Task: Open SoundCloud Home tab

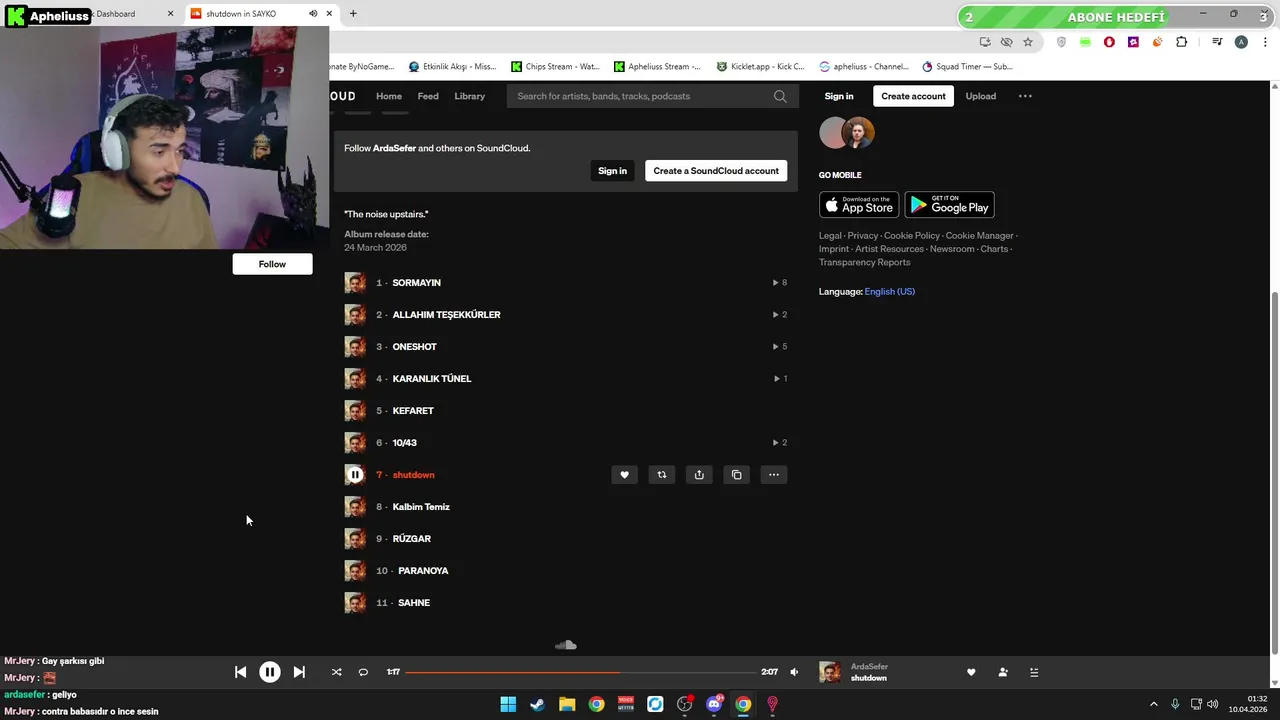Action: [x=389, y=96]
